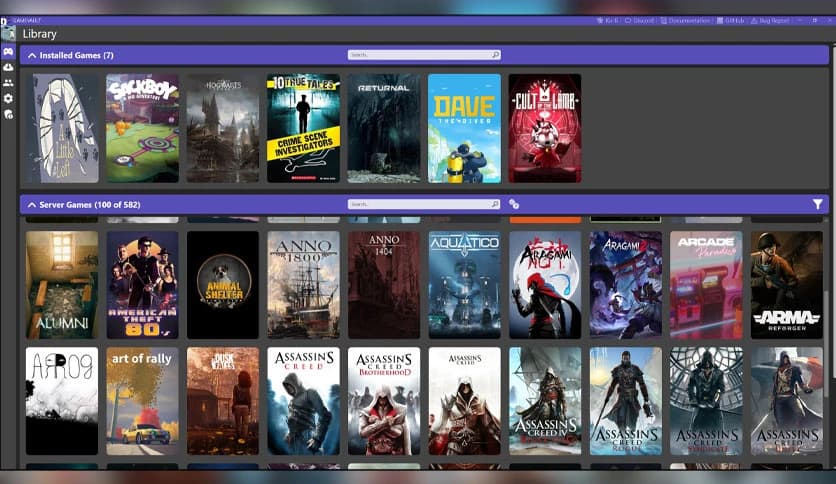The width and height of the screenshot is (836, 484).
Task: Open the Dave the Diver cover
Action: (x=464, y=128)
